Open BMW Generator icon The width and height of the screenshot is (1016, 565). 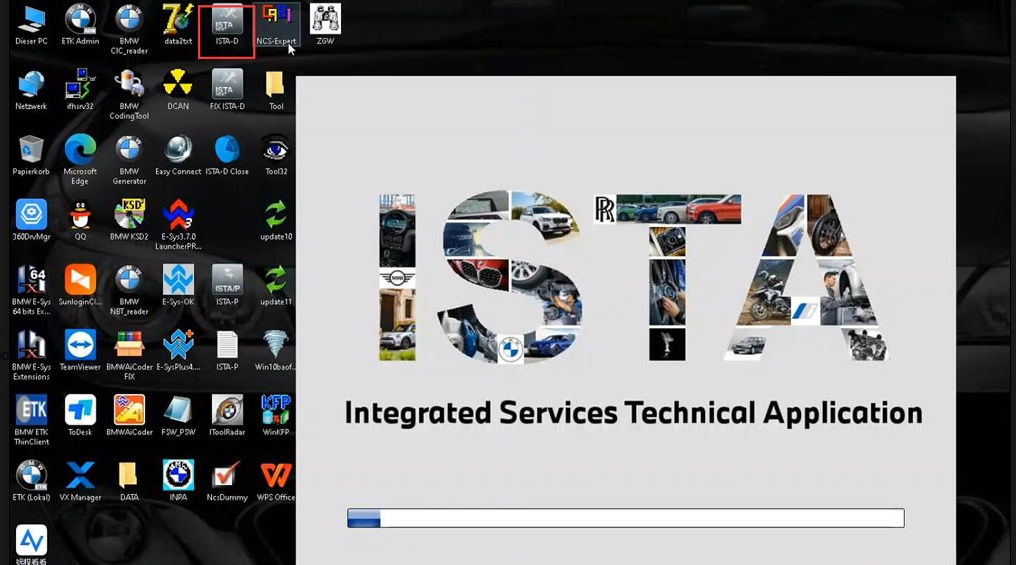pos(129,160)
